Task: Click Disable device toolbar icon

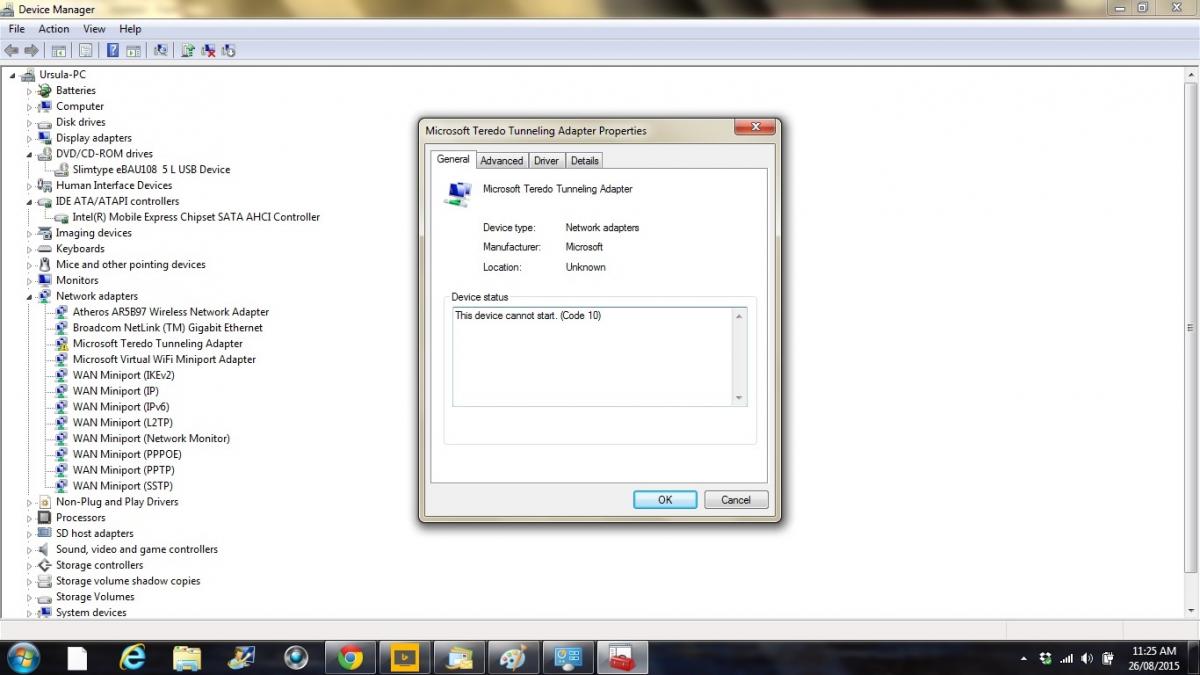Action: pos(229,50)
